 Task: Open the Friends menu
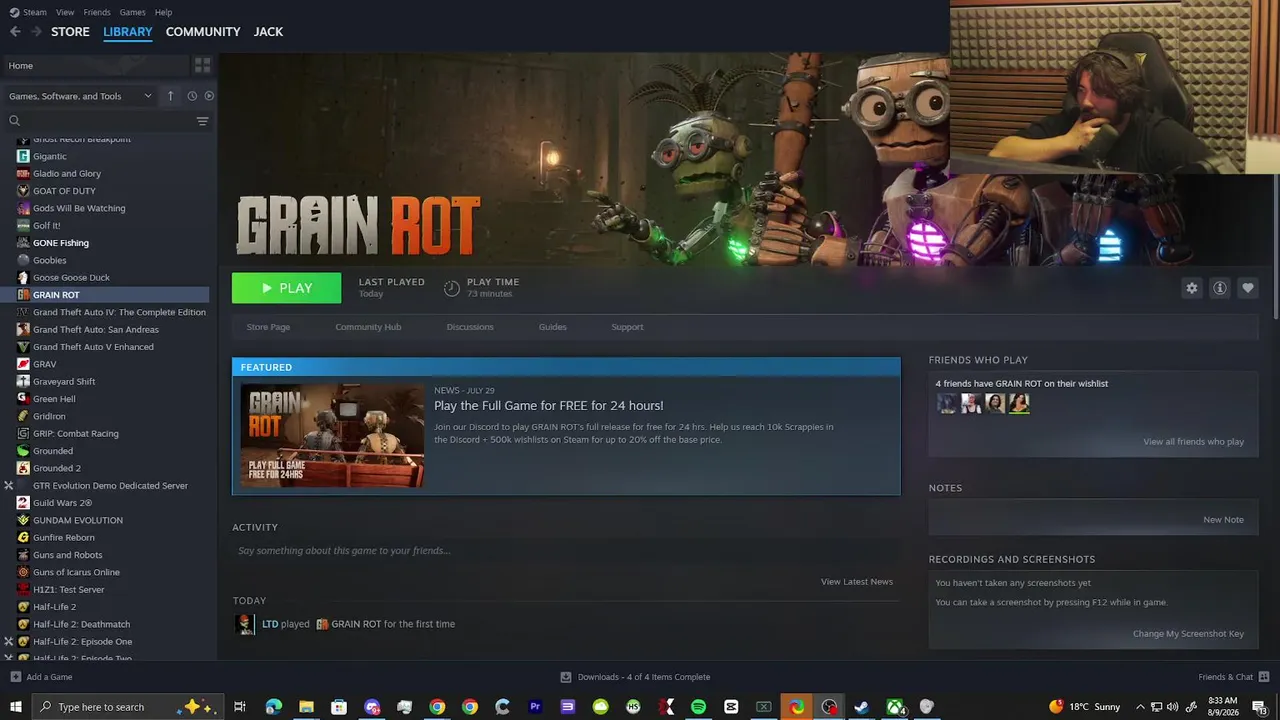[x=97, y=12]
